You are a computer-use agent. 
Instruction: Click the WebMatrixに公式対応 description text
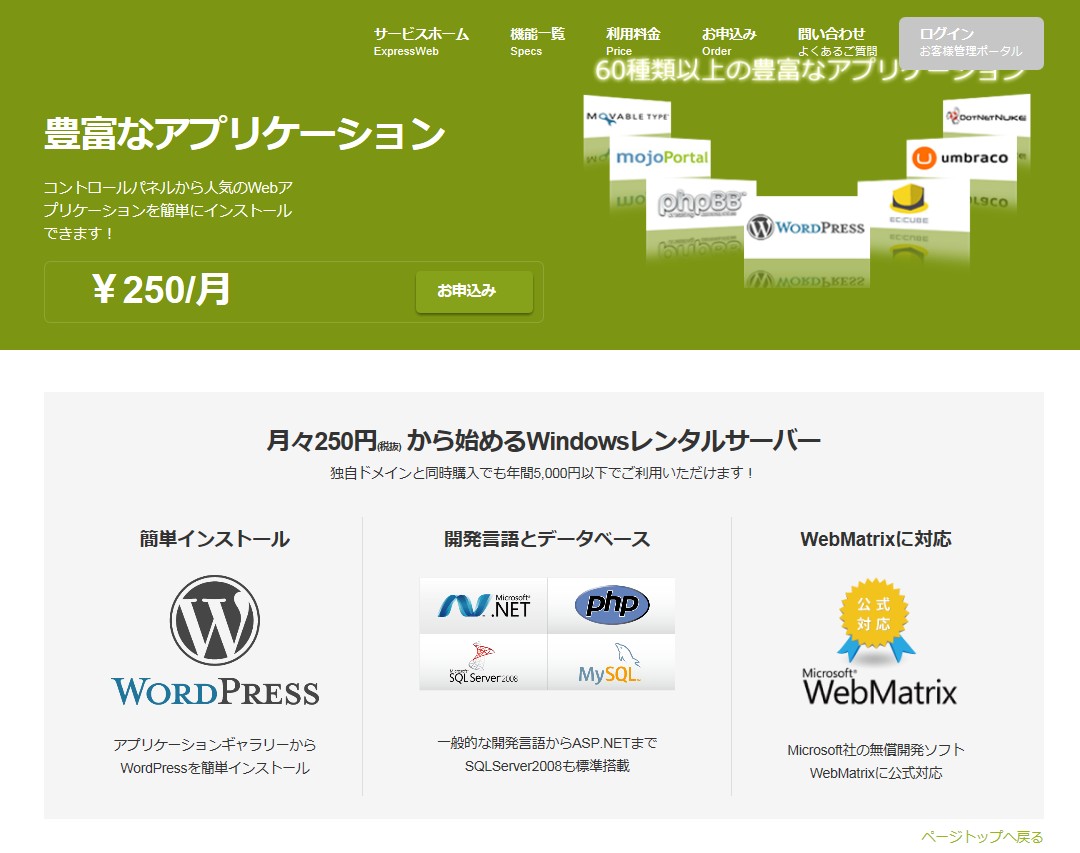click(x=875, y=773)
